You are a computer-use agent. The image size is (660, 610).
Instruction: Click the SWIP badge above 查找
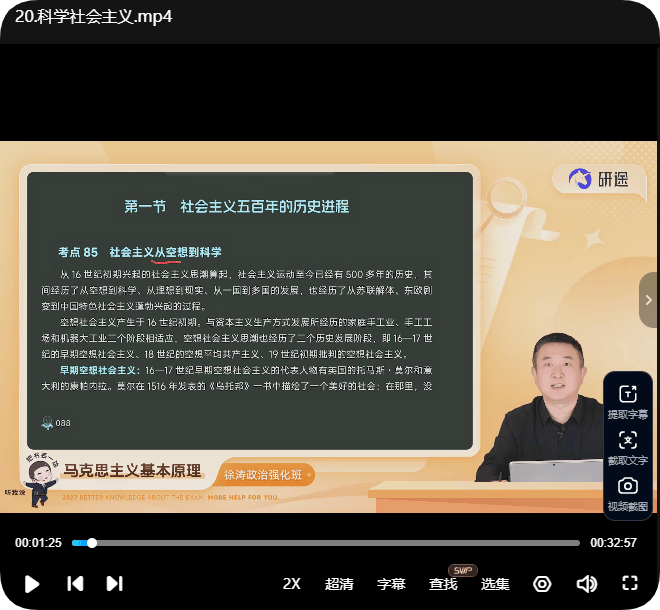[463, 570]
